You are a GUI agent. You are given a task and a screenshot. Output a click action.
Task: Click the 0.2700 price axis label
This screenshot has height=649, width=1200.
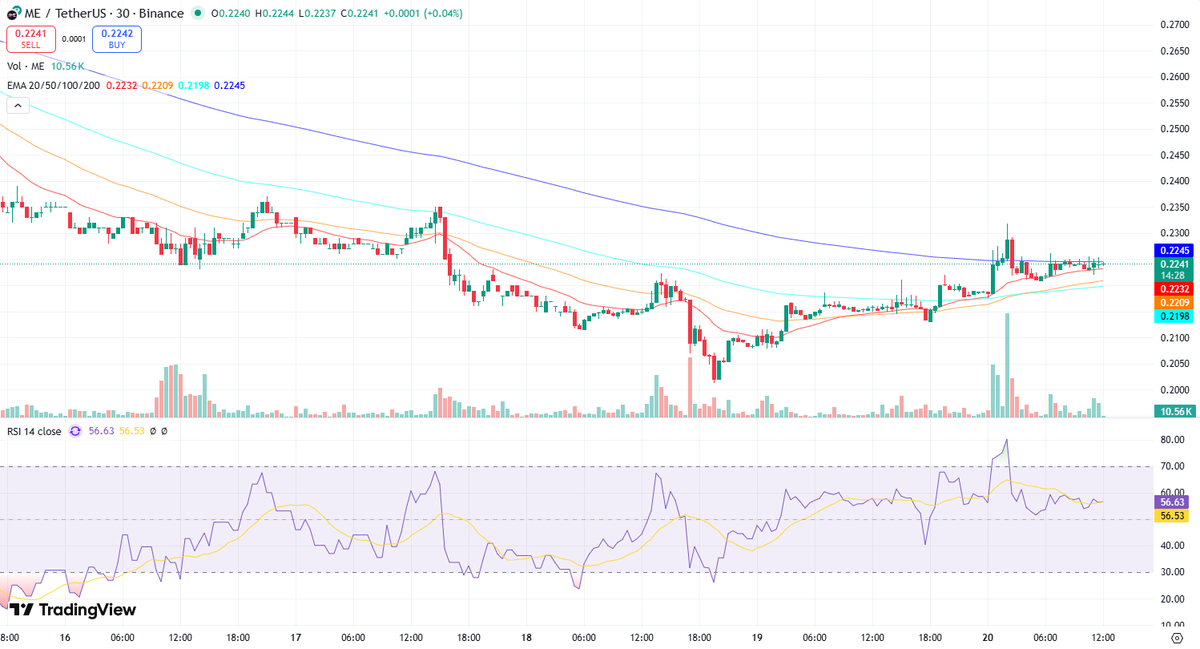click(1174, 24)
